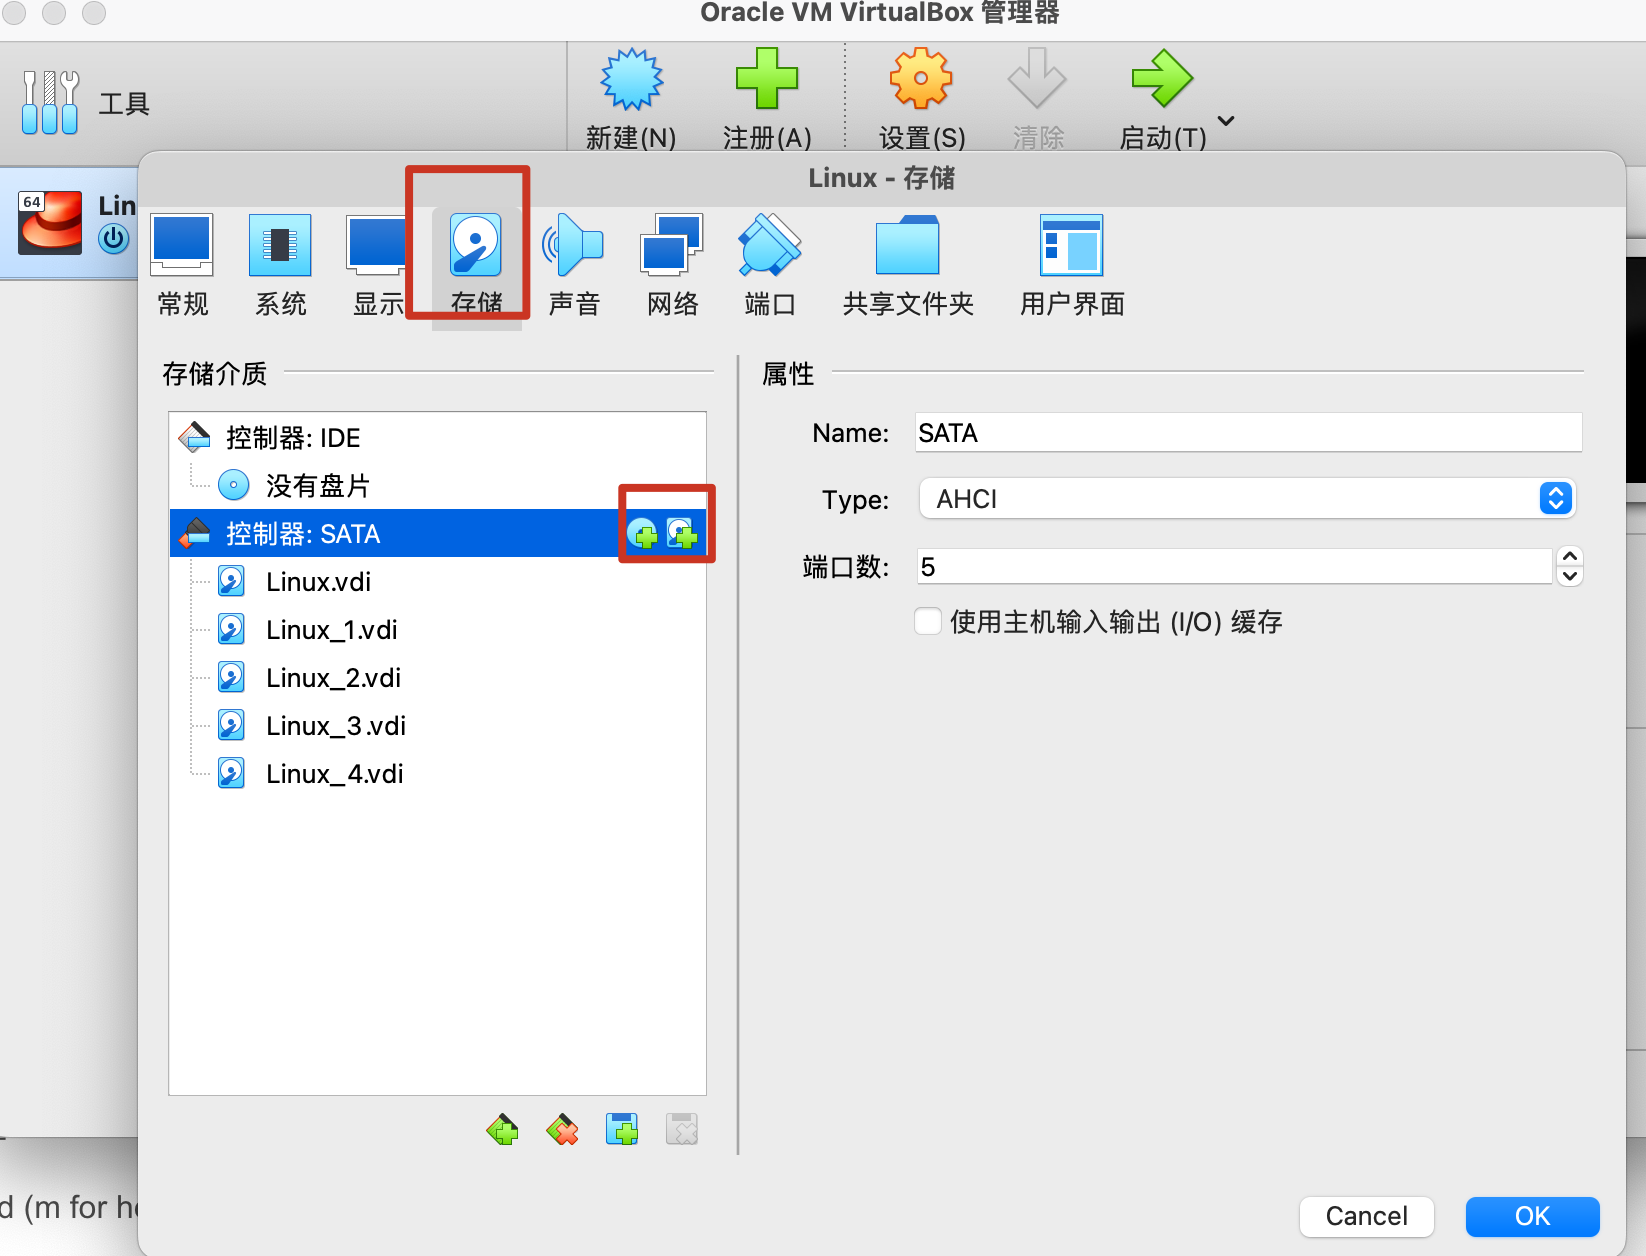The height and width of the screenshot is (1256, 1646).
Task: Click the remove controller icon below storage tree
Action: point(562,1130)
